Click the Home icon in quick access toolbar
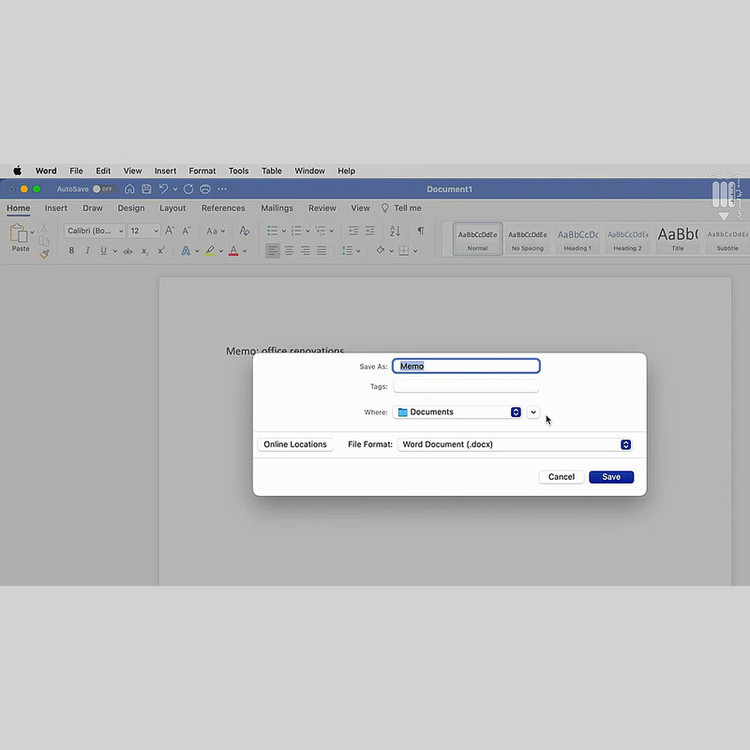The width and height of the screenshot is (750, 750). point(130,189)
